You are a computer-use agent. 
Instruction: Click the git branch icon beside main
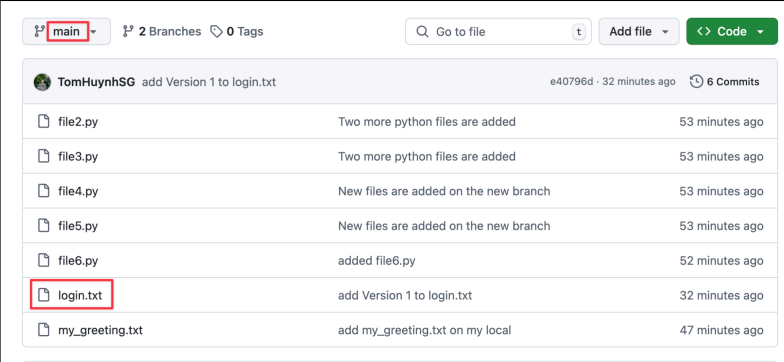(39, 32)
